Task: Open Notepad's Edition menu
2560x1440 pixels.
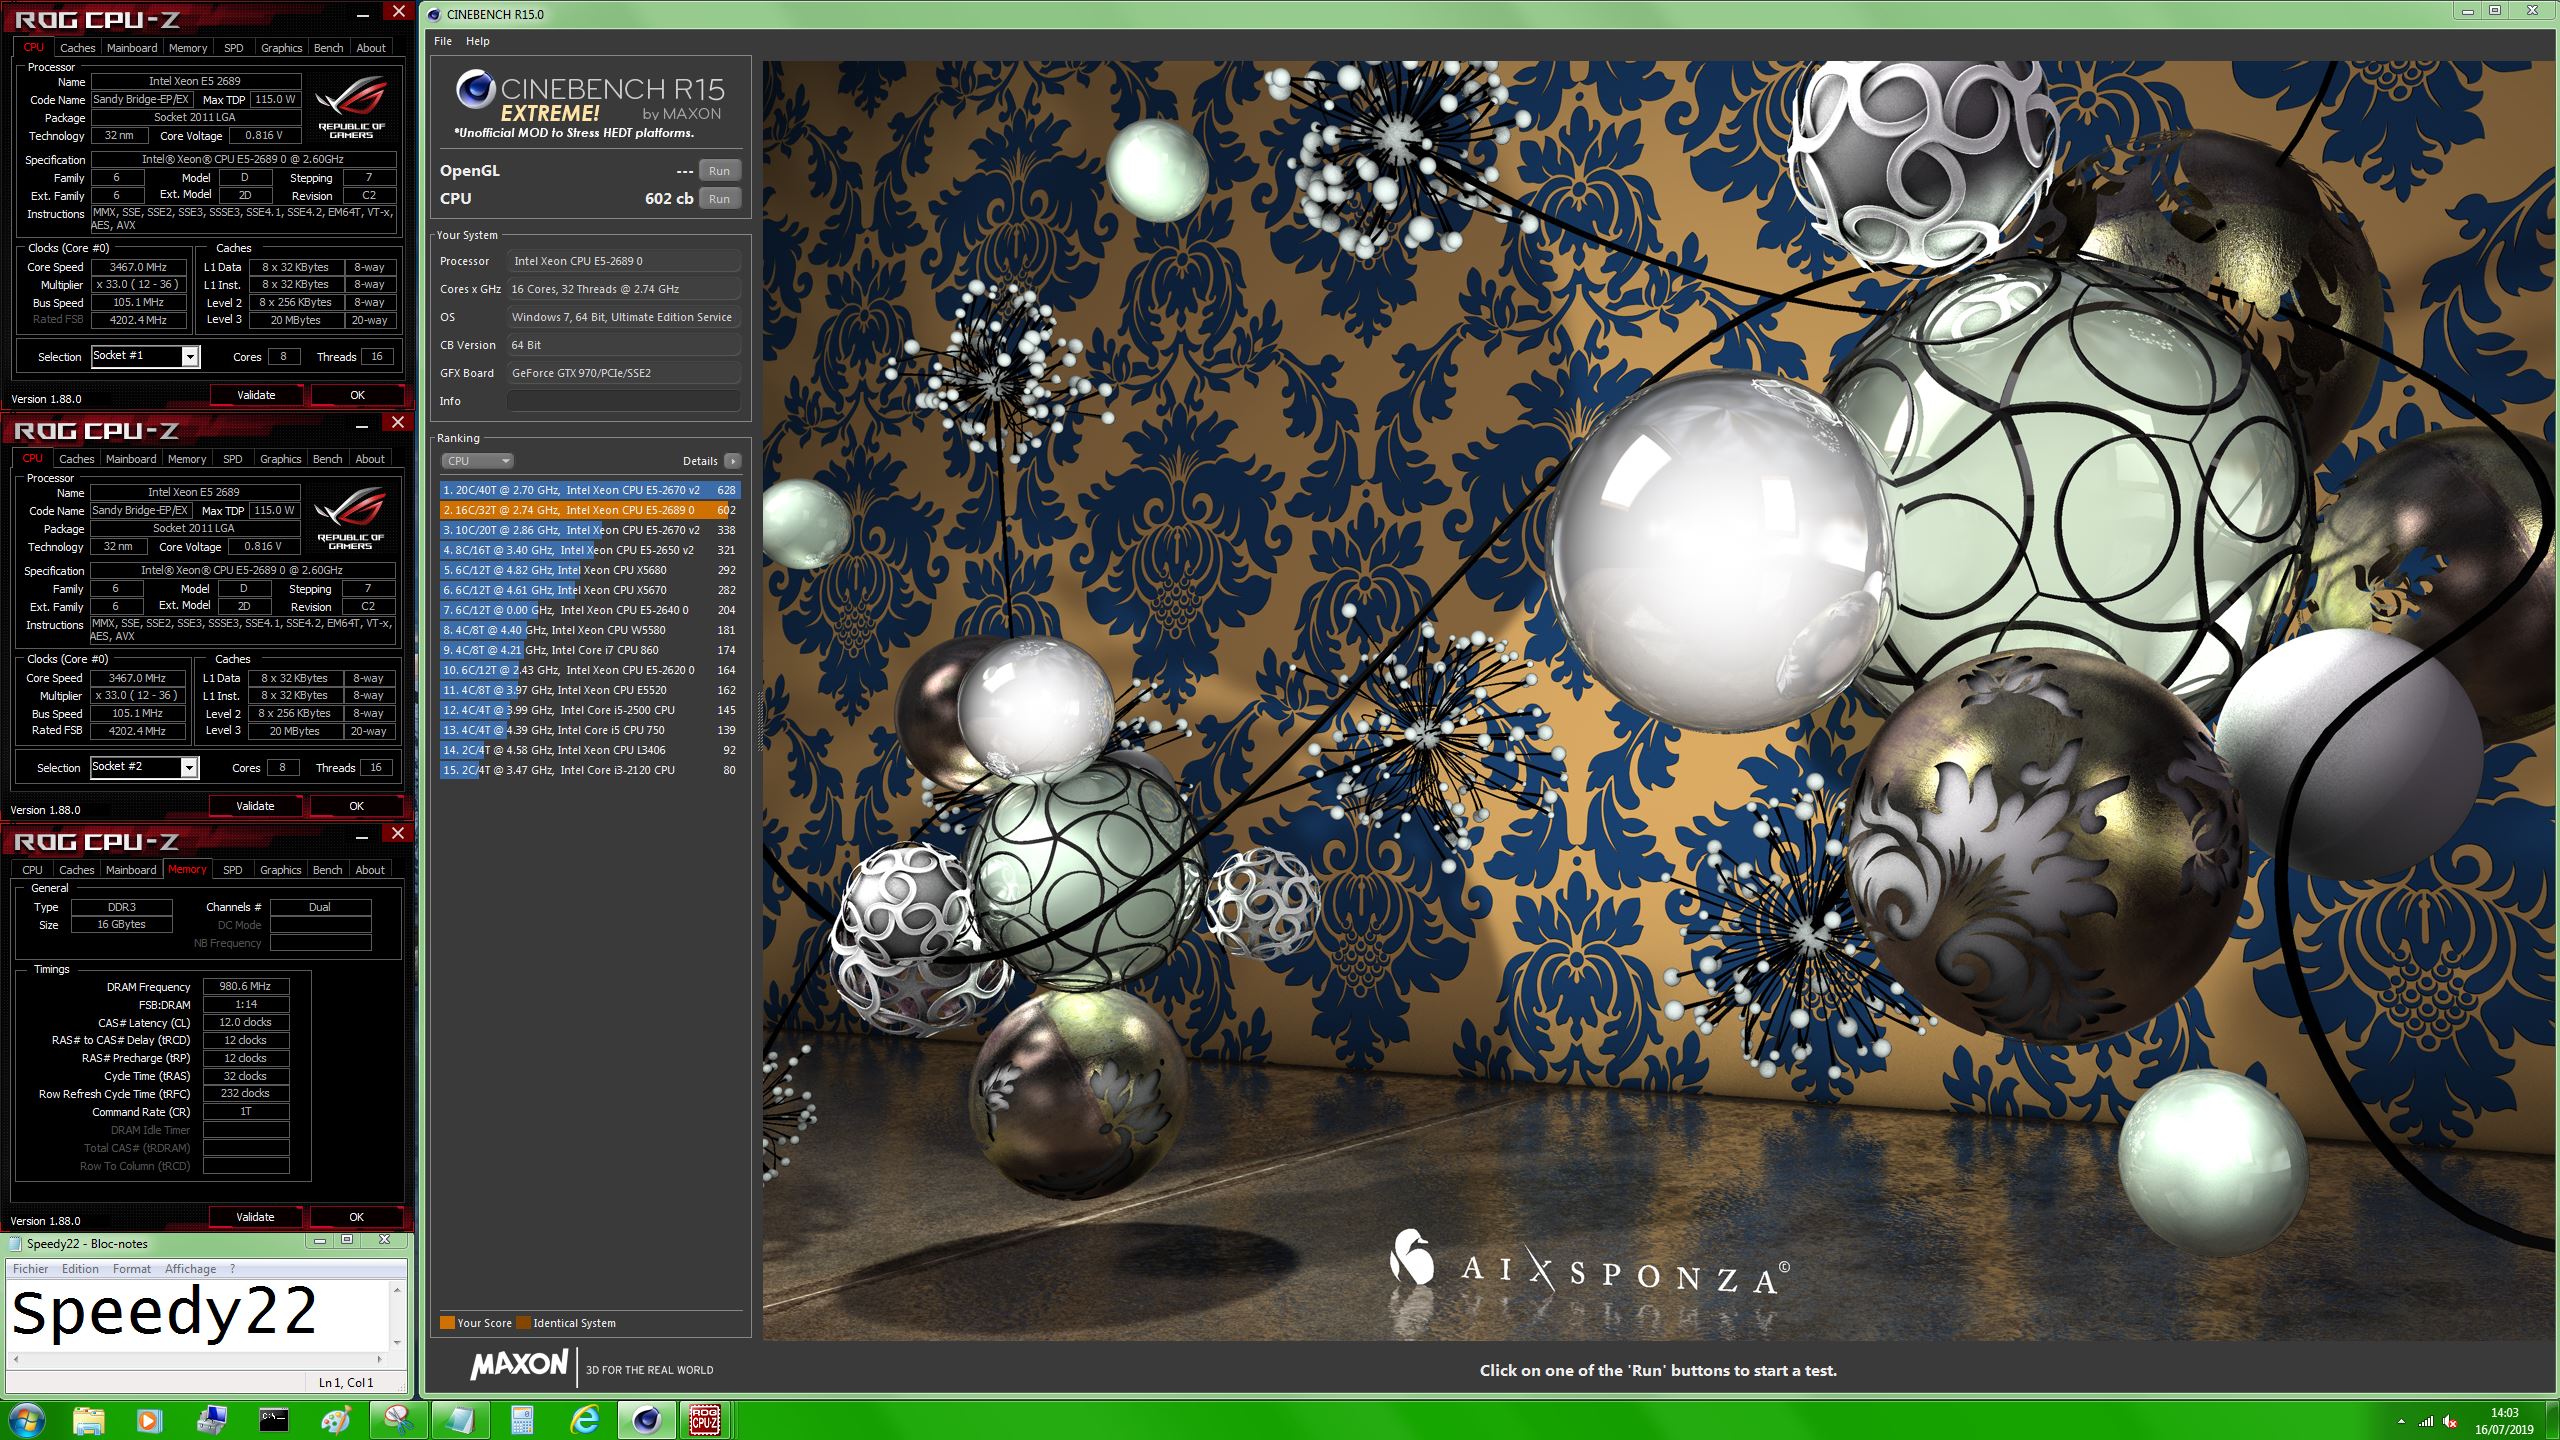Action: click(80, 1269)
